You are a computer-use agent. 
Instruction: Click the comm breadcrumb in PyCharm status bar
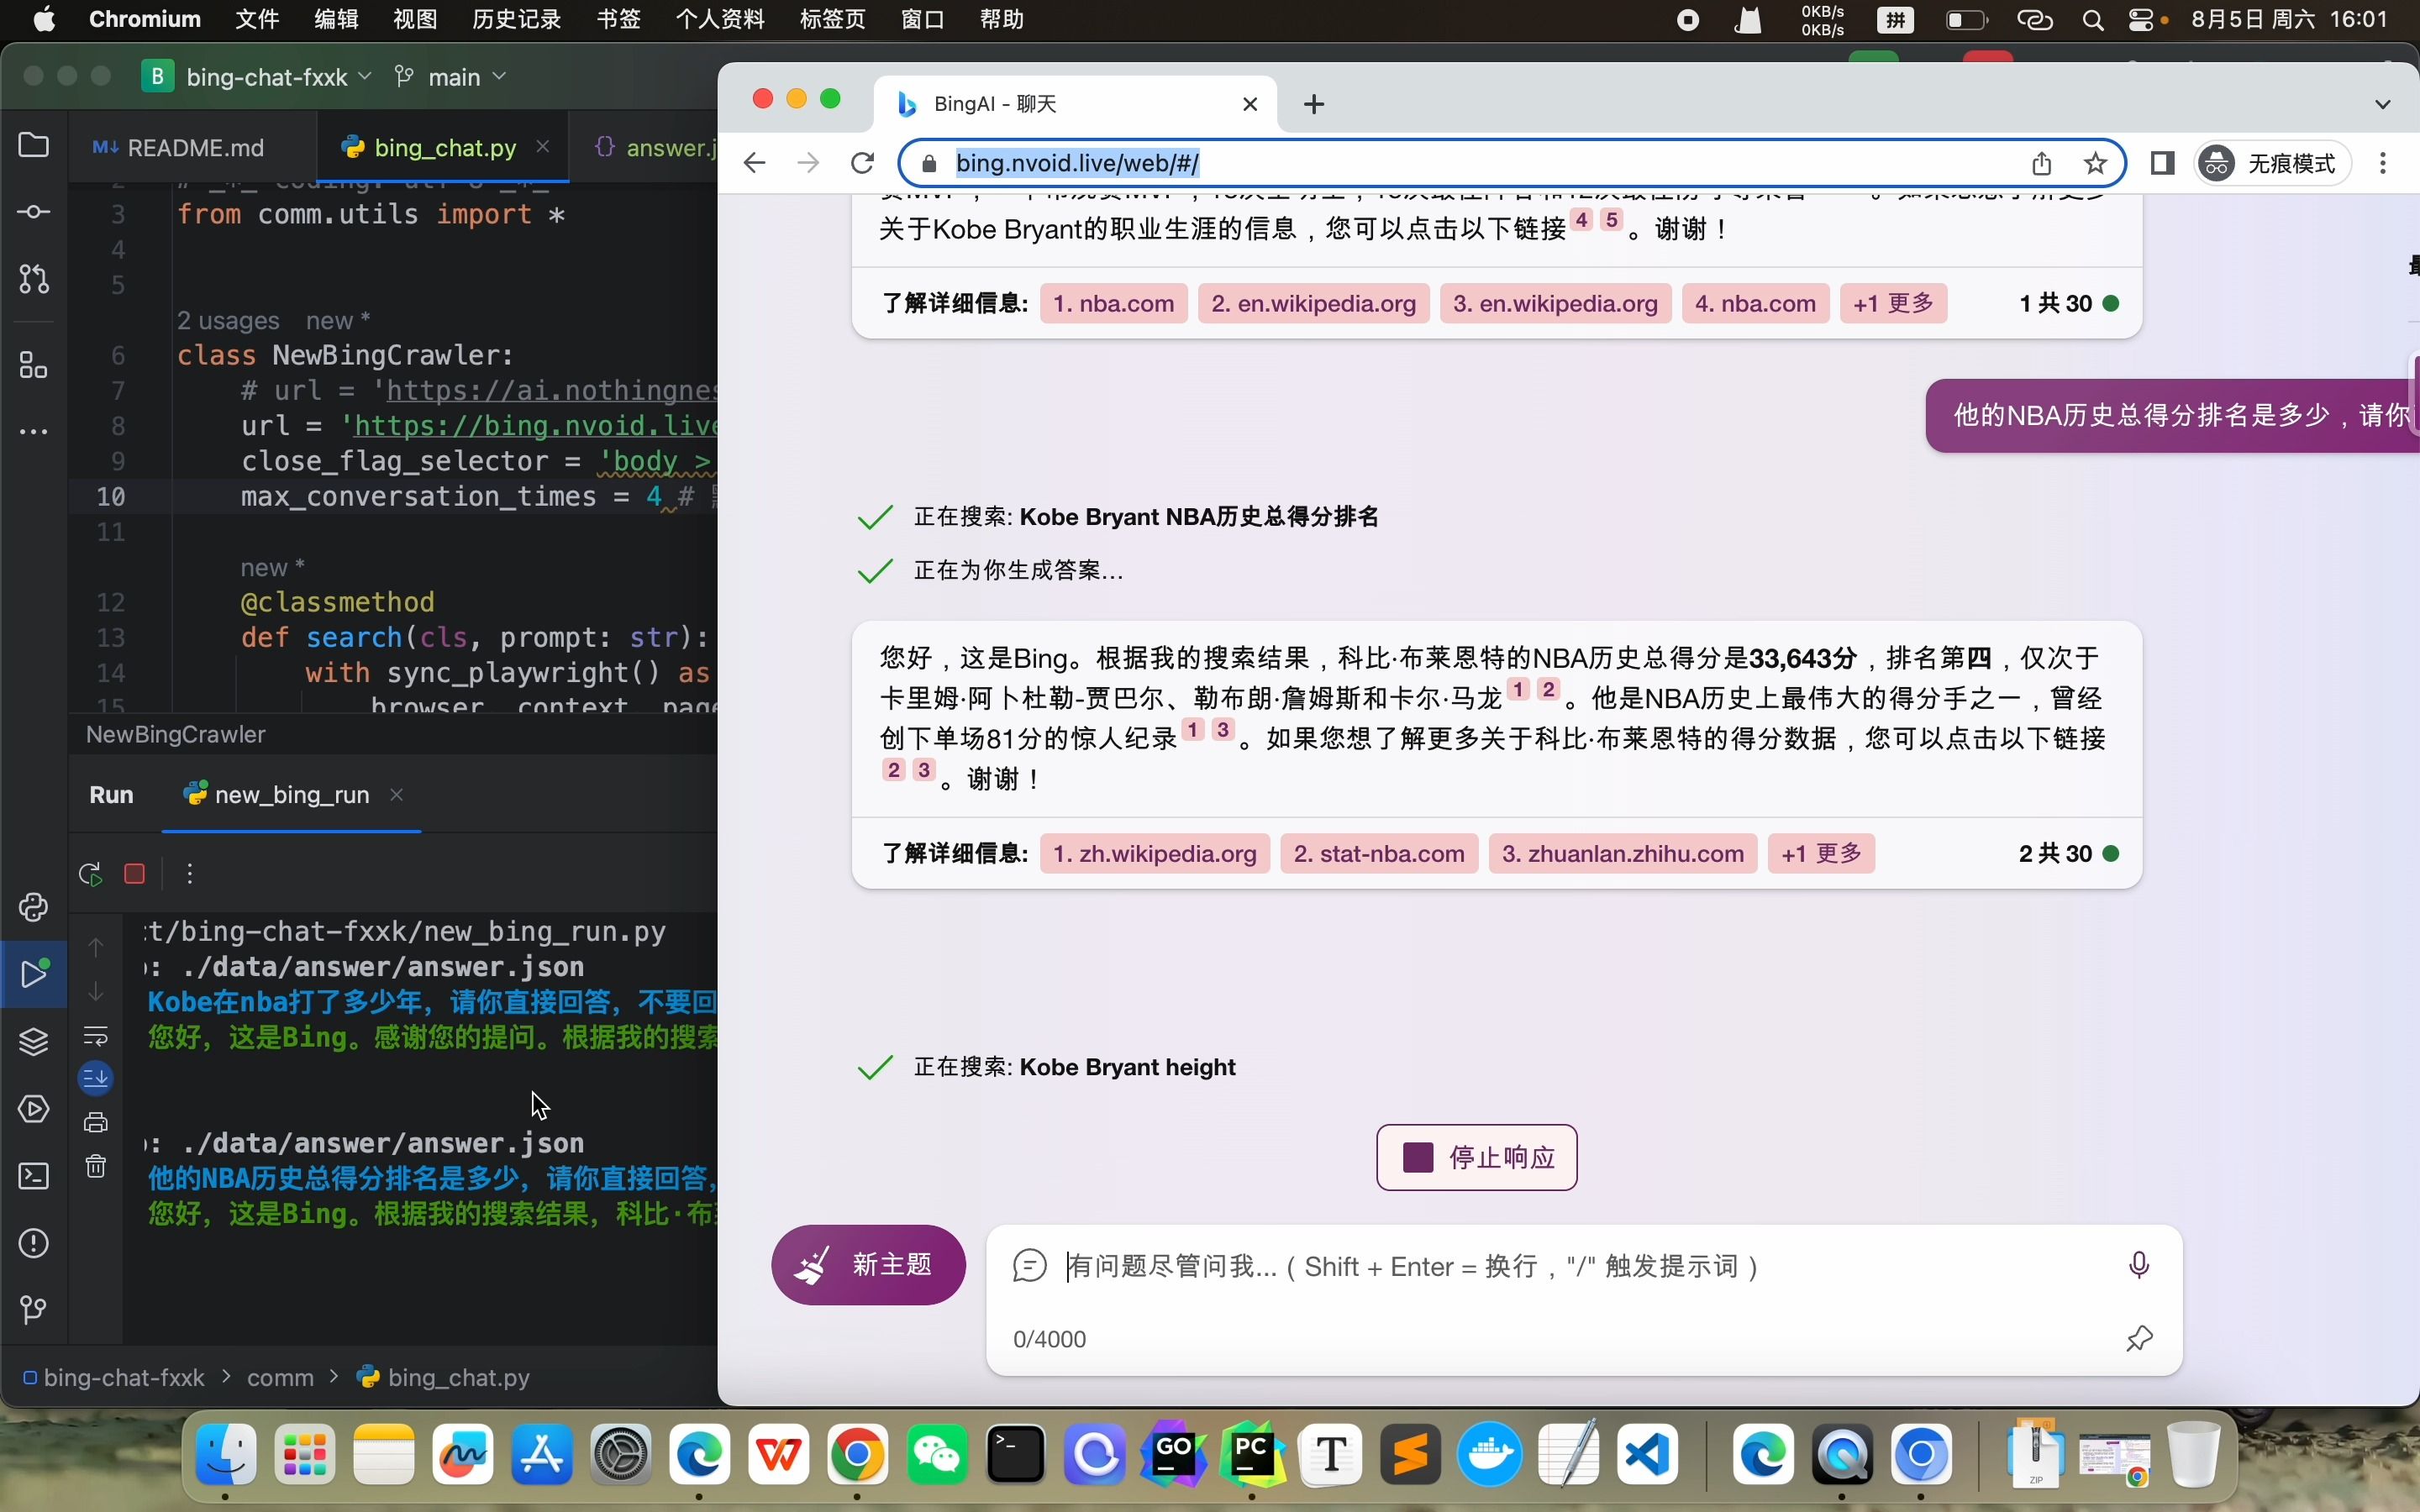click(280, 1378)
